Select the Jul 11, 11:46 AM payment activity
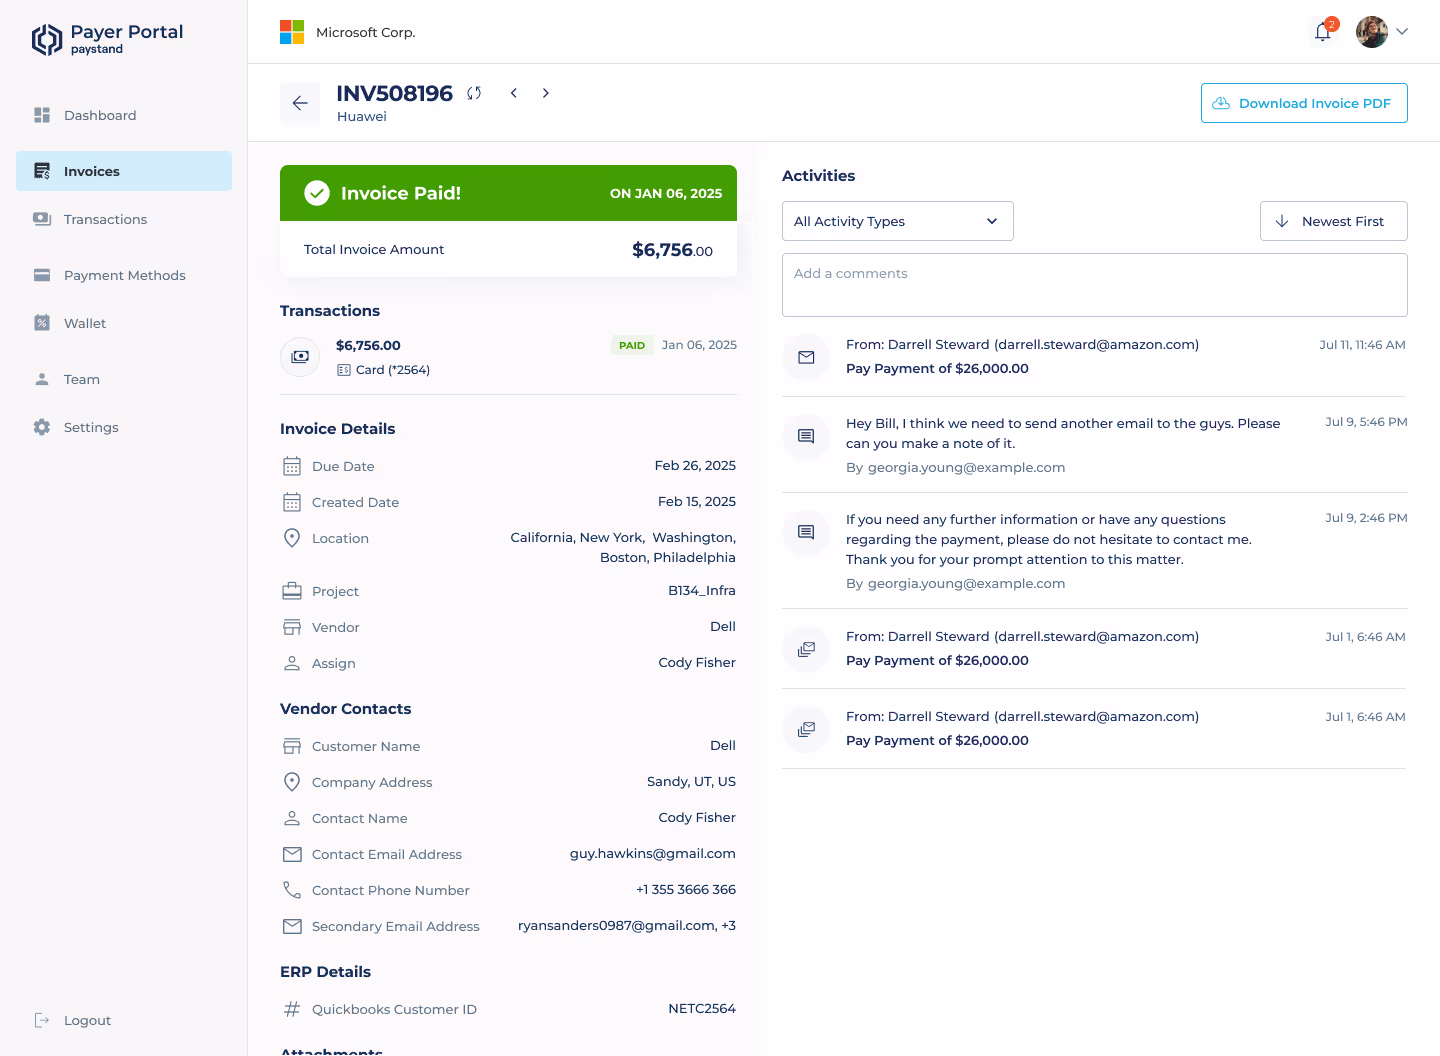The height and width of the screenshot is (1056, 1440). [1095, 357]
